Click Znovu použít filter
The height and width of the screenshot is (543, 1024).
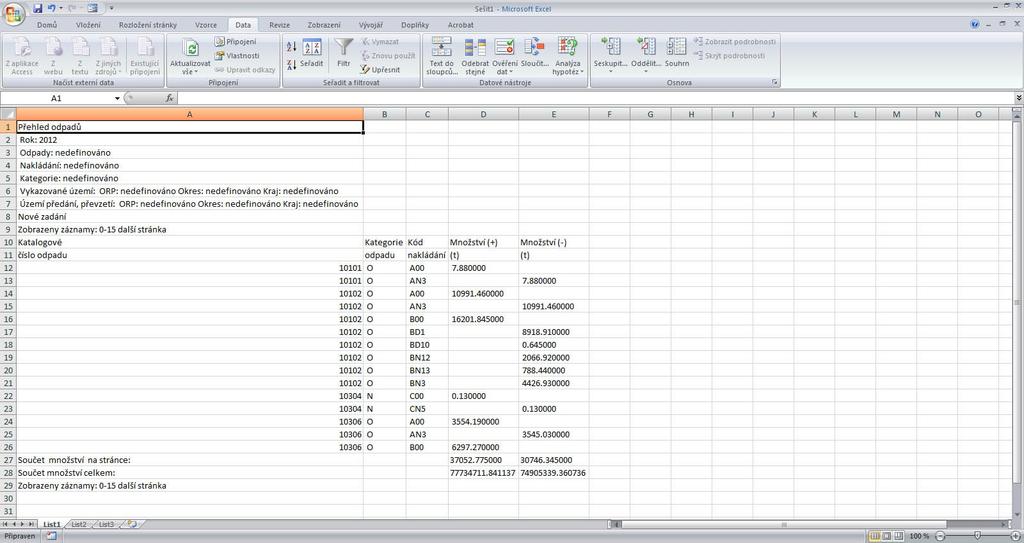pos(388,56)
